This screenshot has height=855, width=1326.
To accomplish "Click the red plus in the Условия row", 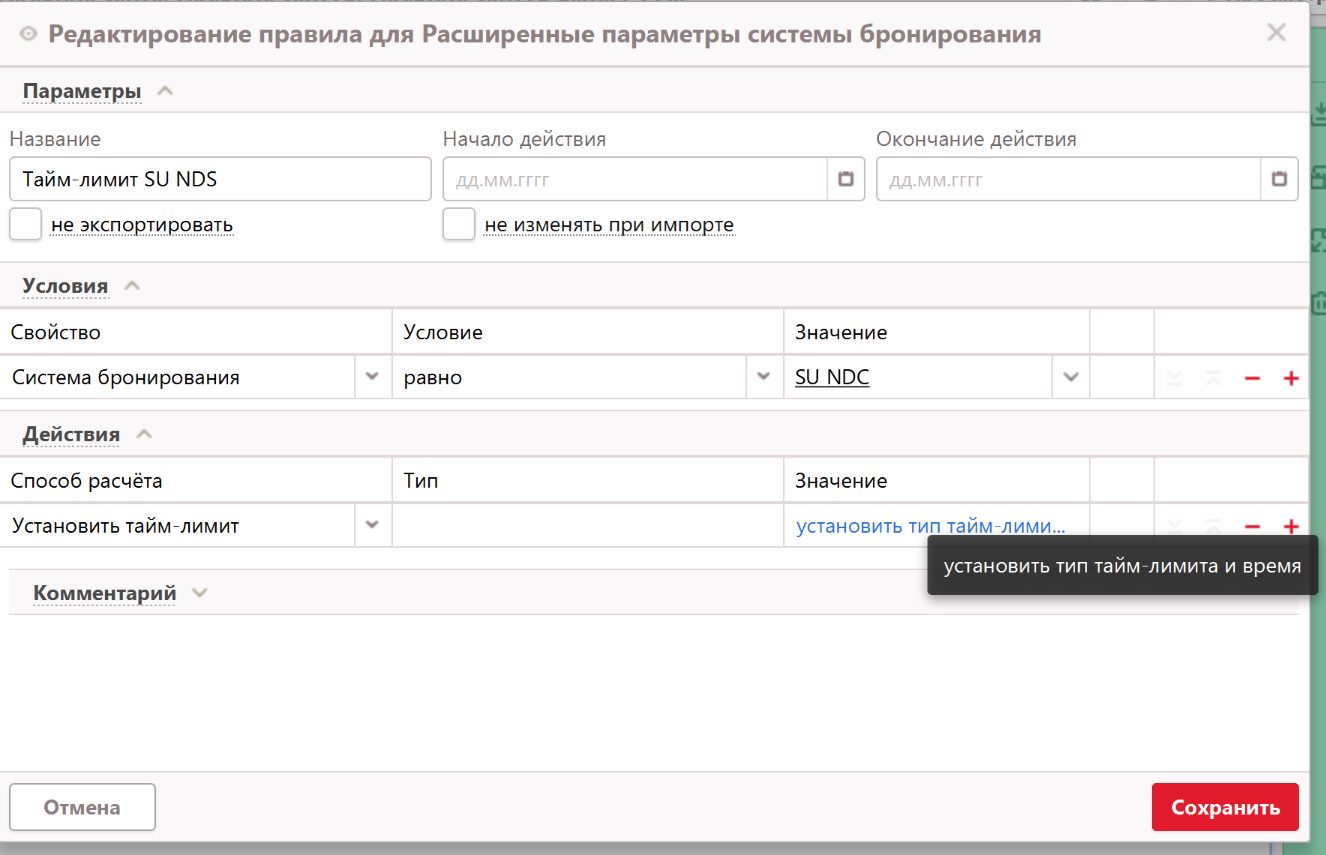I will [x=1290, y=378].
